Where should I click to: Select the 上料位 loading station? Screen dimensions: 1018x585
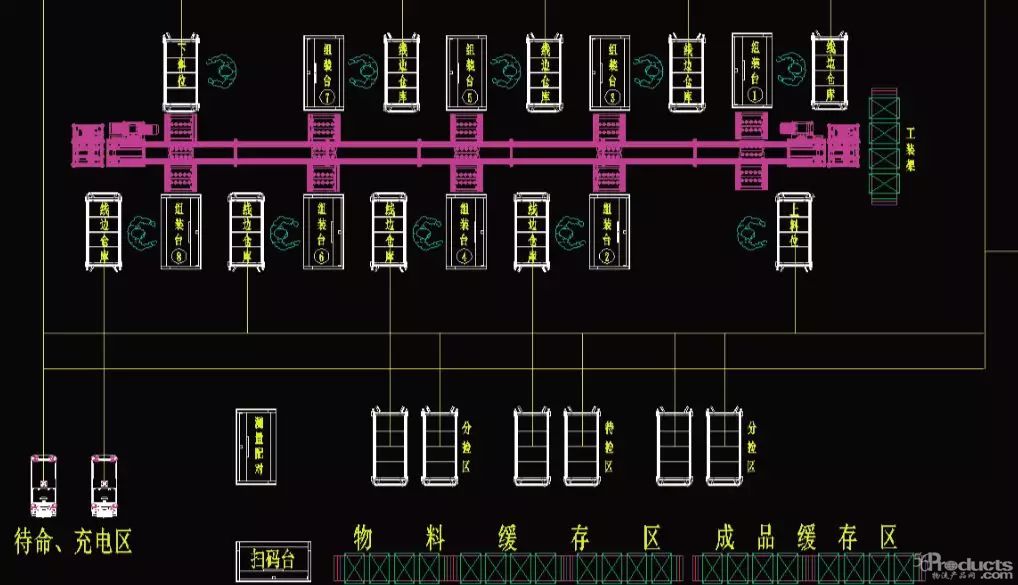pyautogui.click(x=795, y=231)
